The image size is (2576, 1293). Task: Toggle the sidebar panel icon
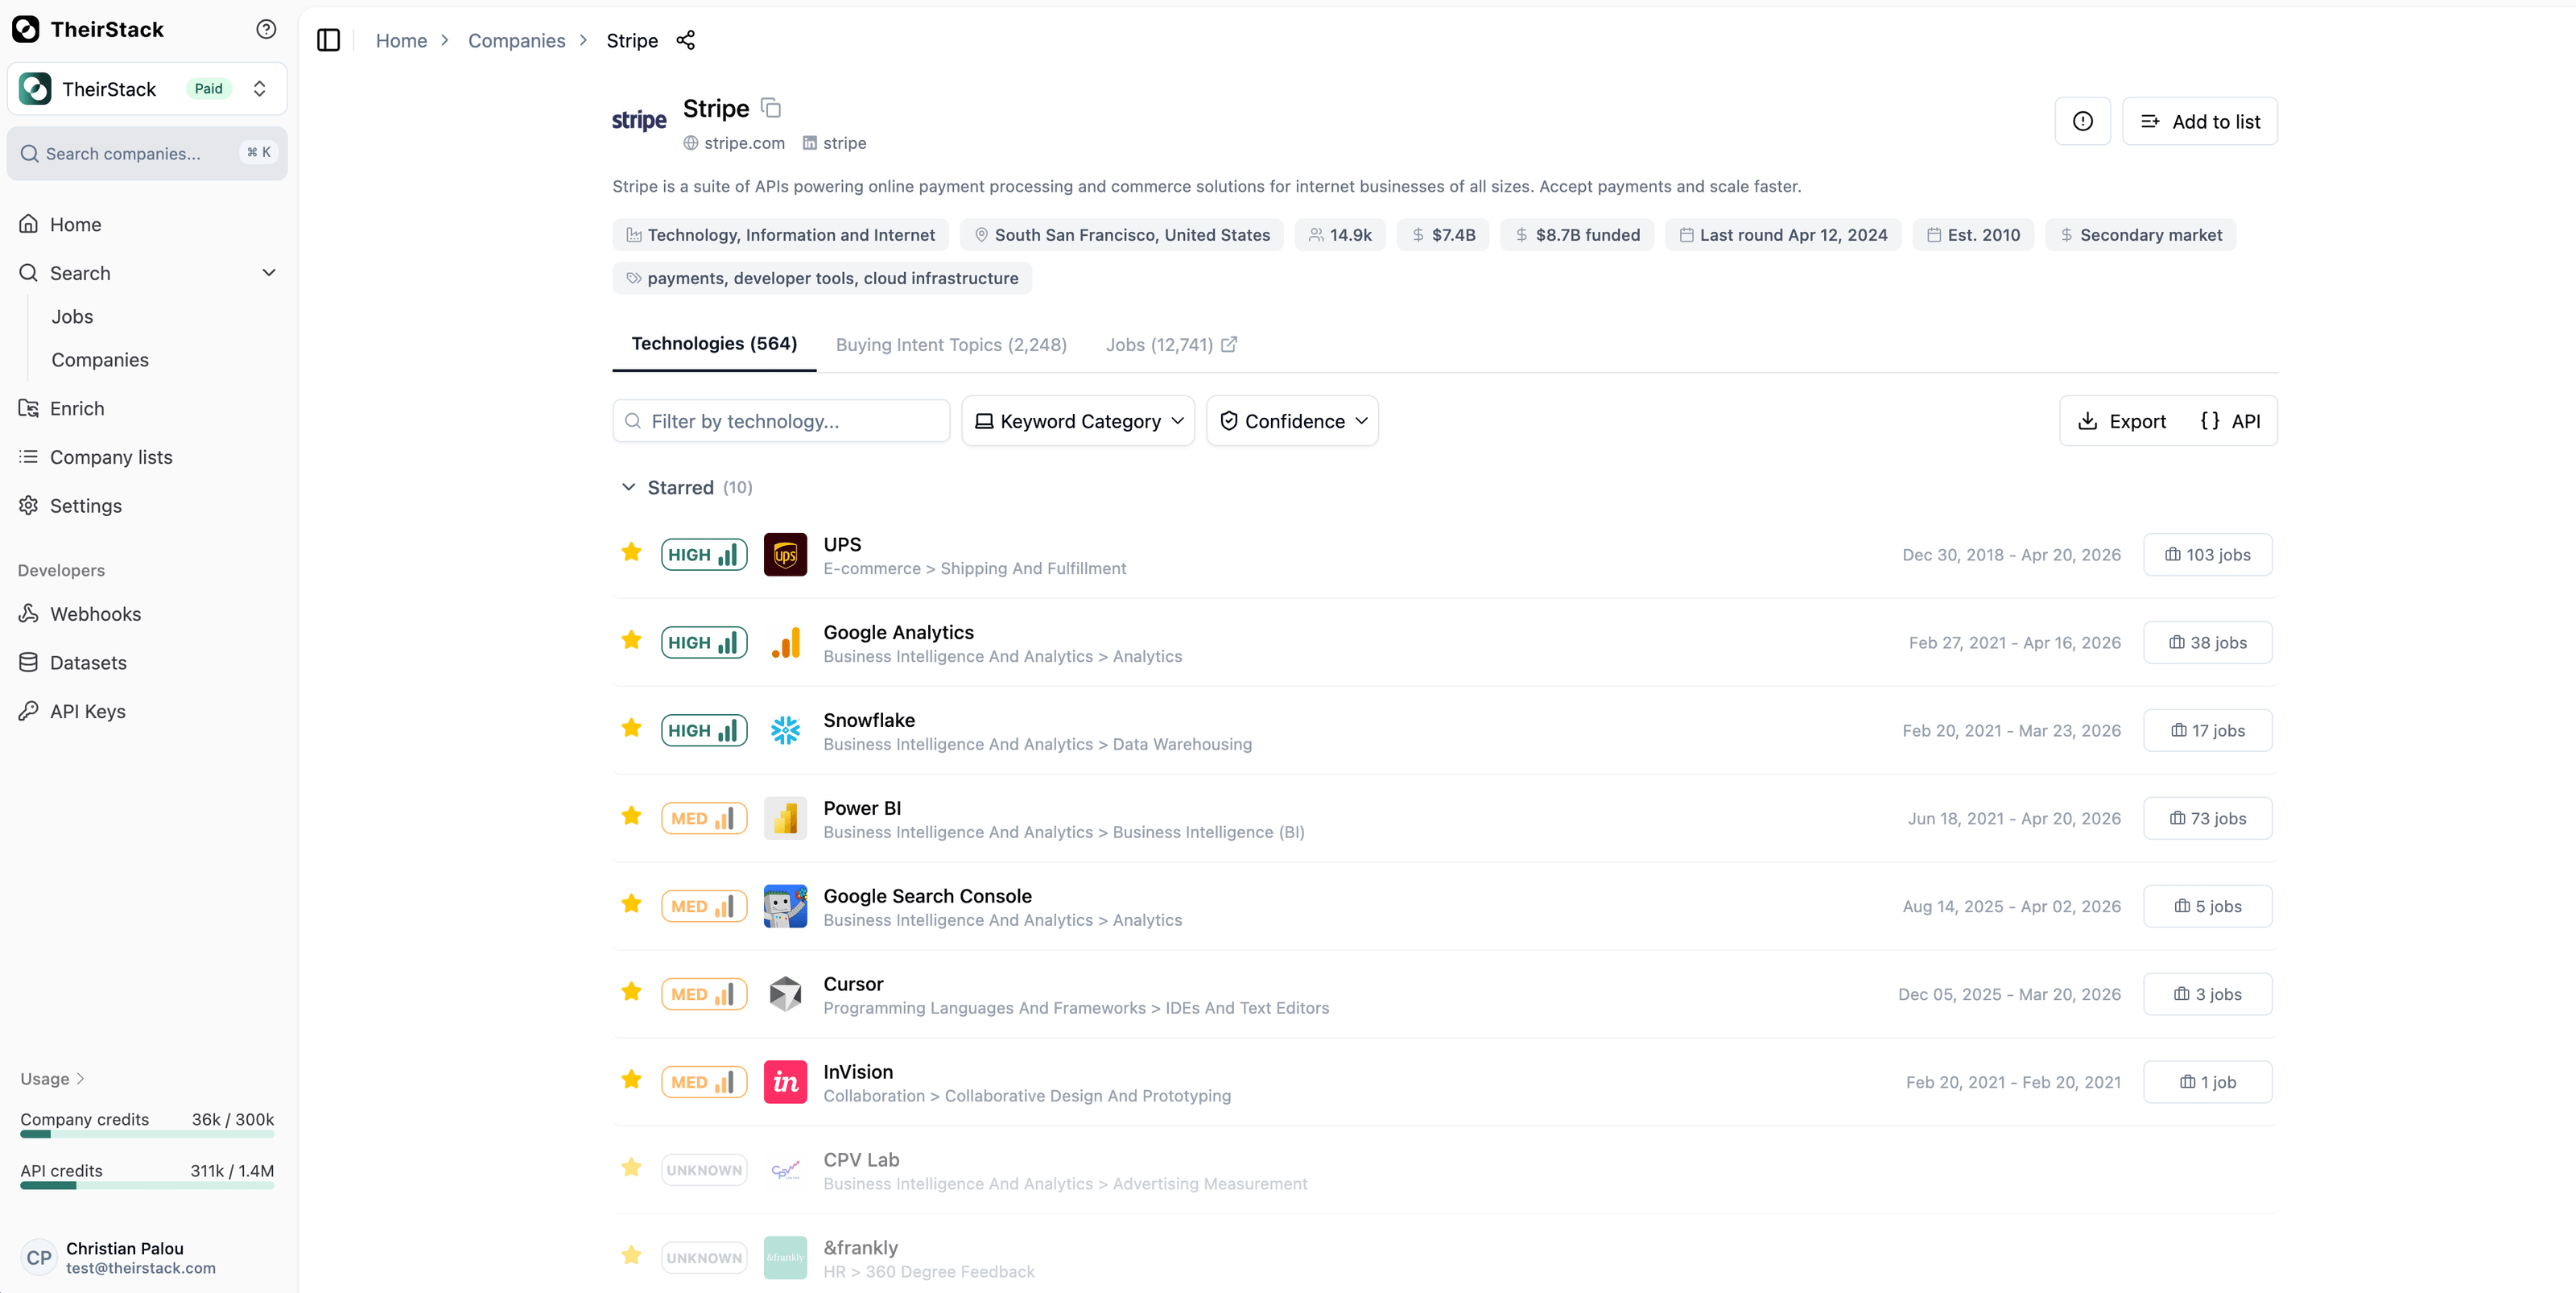coord(328,40)
